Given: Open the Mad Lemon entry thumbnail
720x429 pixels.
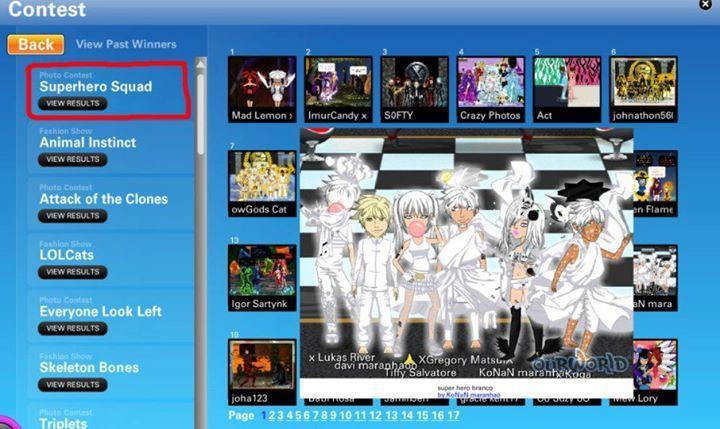Looking at the screenshot, I should tap(262, 90).
